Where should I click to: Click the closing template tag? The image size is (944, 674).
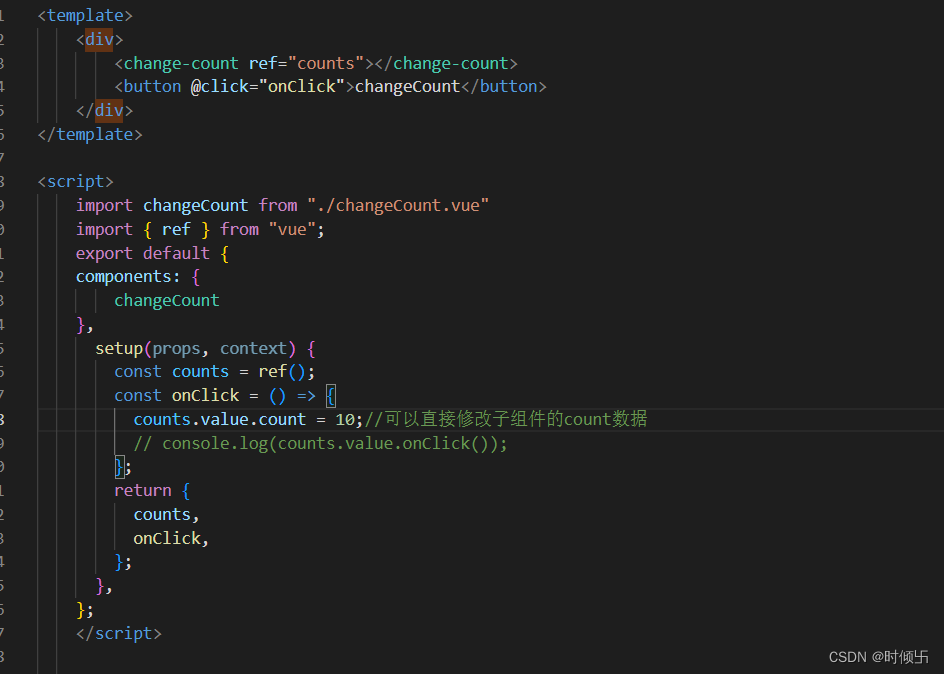coord(89,134)
